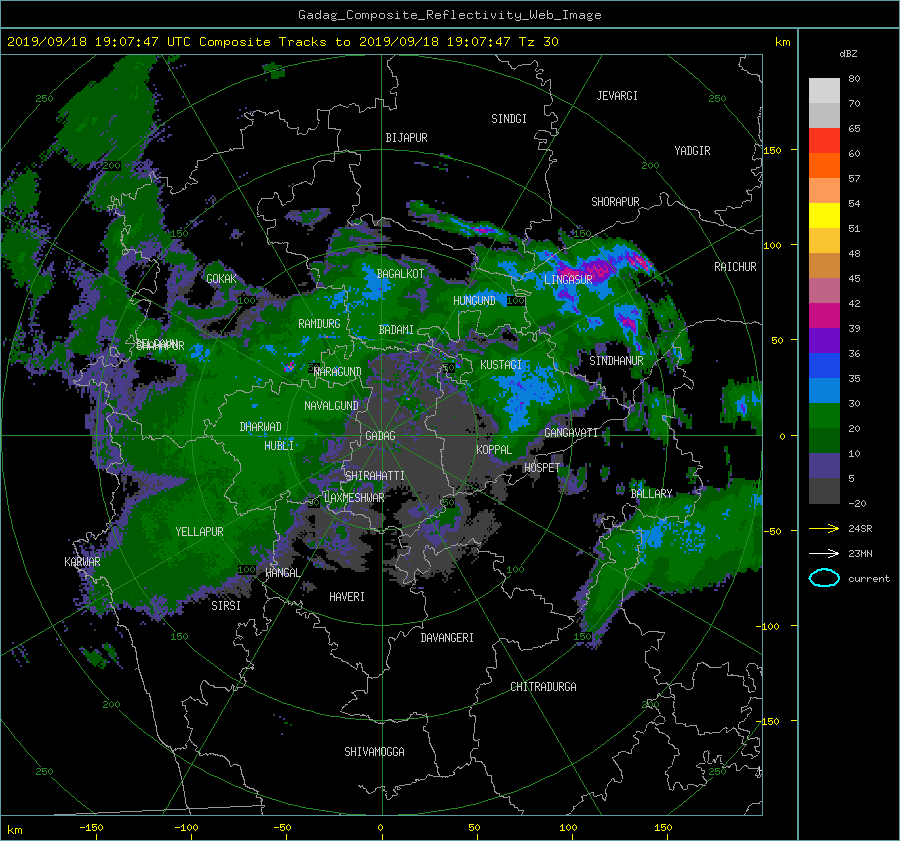Click the SIRSI city label

pos(226,606)
